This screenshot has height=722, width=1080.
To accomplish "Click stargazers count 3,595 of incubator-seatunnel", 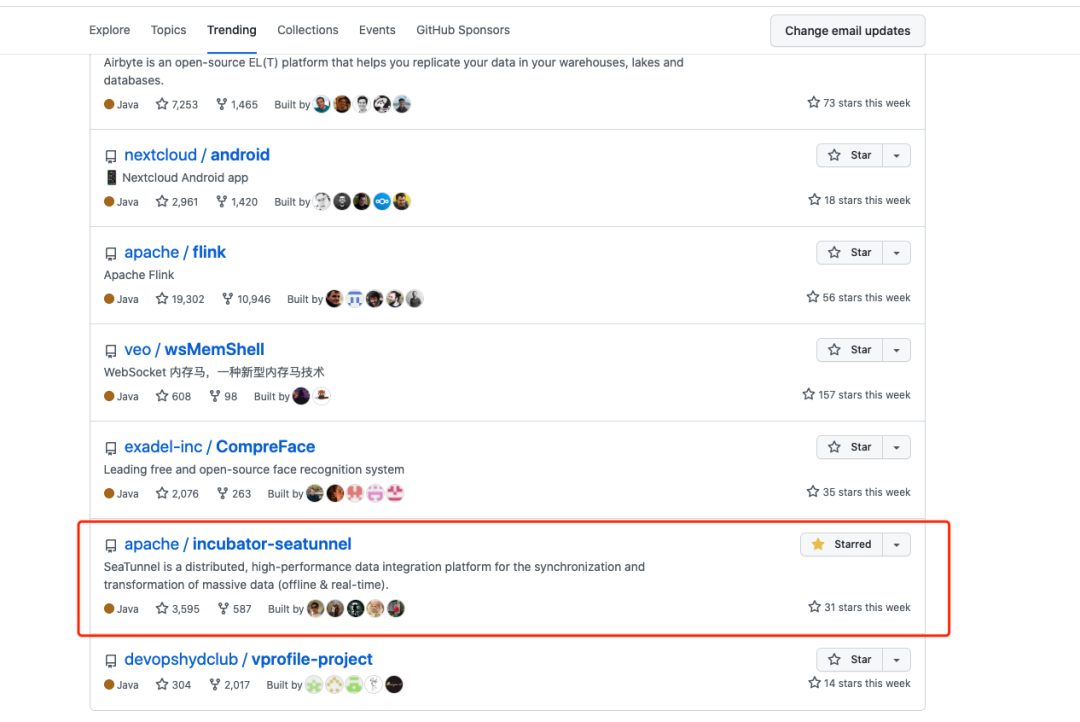I will [x=178, y=609].
